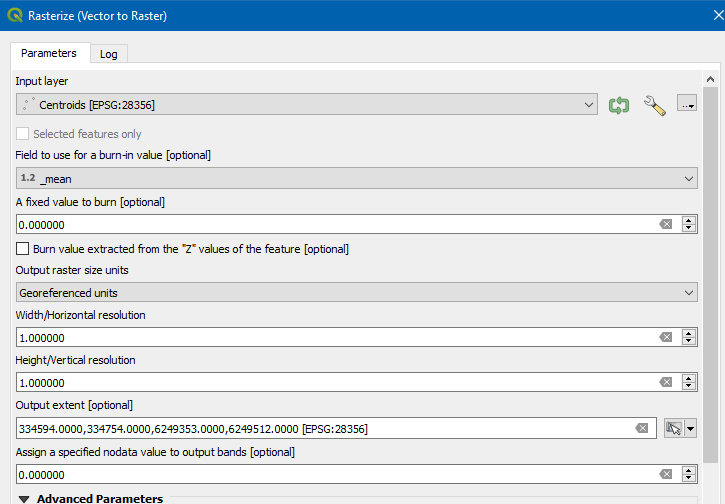Clear the Height/Vertical resolution value
Image resolution: width=725 pixels, height=504 pixels.
coord(666,382)
